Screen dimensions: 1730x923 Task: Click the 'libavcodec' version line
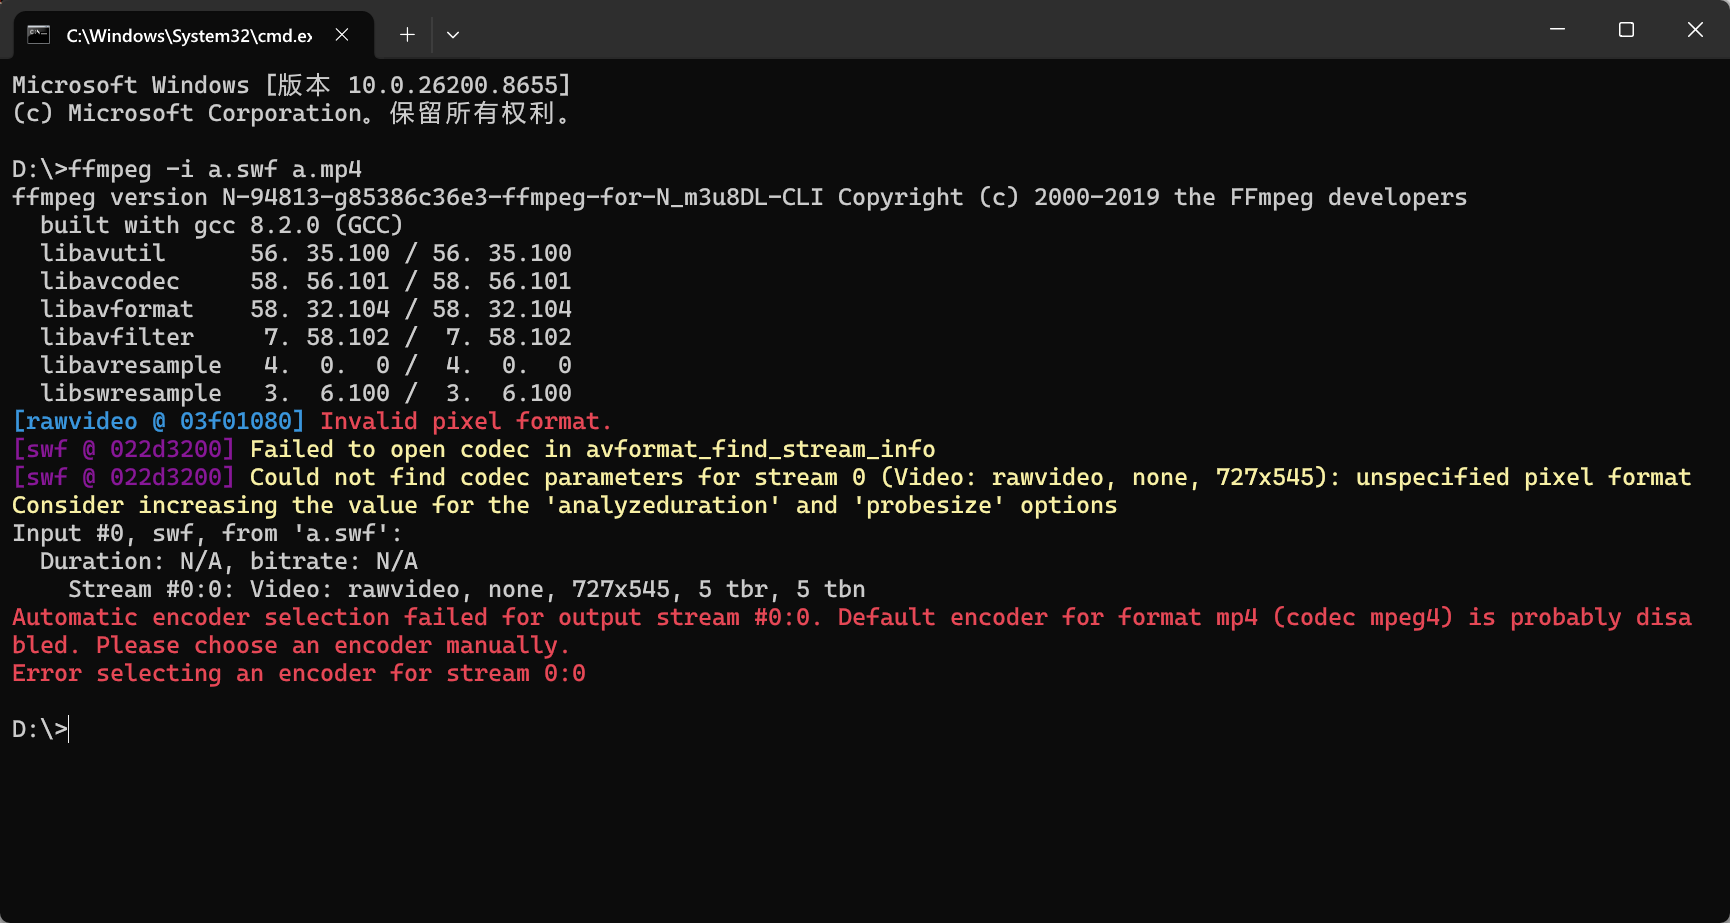point(306,281)
